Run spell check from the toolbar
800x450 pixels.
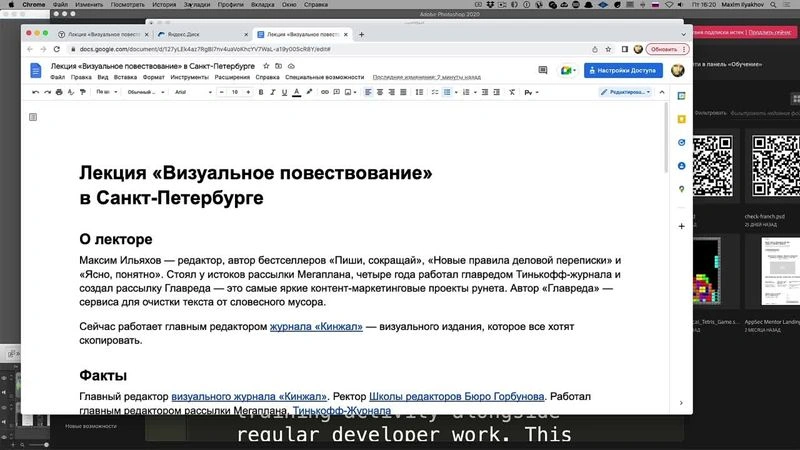(71, 92)
